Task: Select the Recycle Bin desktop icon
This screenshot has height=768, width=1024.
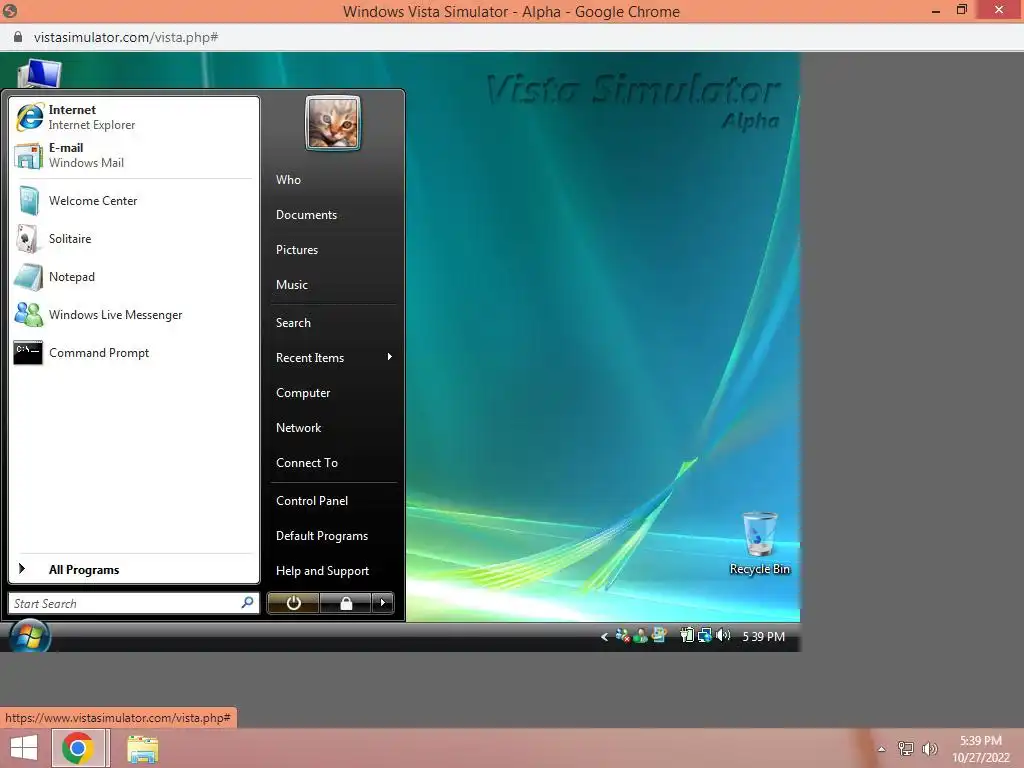Action: click(x=760, y=544)
